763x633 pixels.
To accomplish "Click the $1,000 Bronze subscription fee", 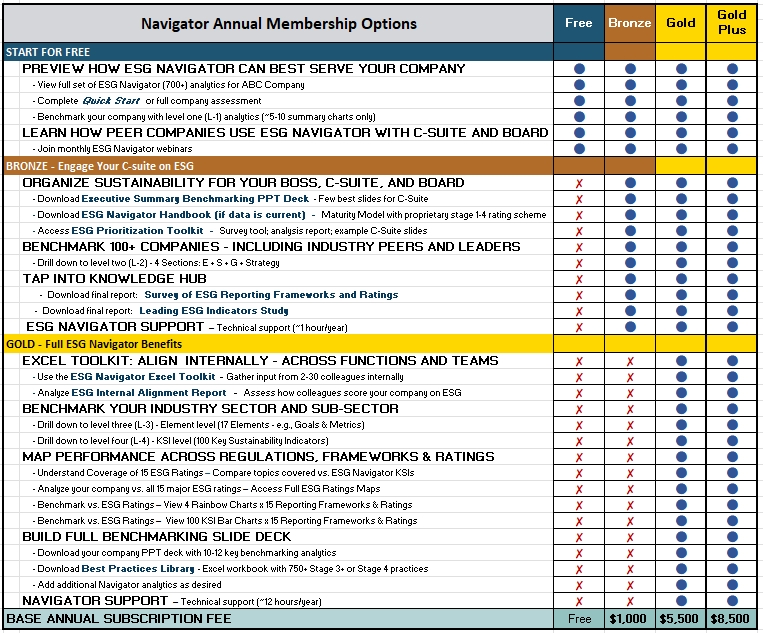I will point(630,619).
